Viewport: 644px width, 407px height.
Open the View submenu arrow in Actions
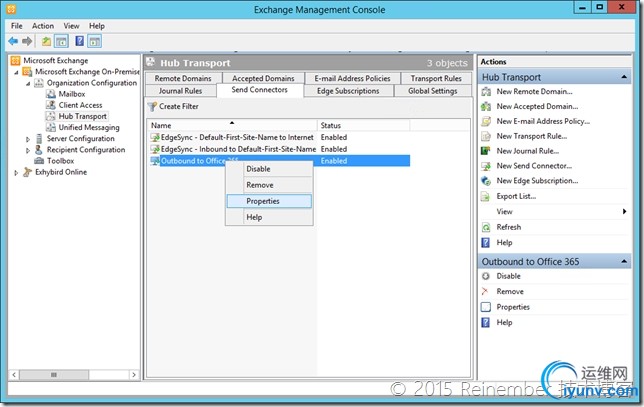624,212
